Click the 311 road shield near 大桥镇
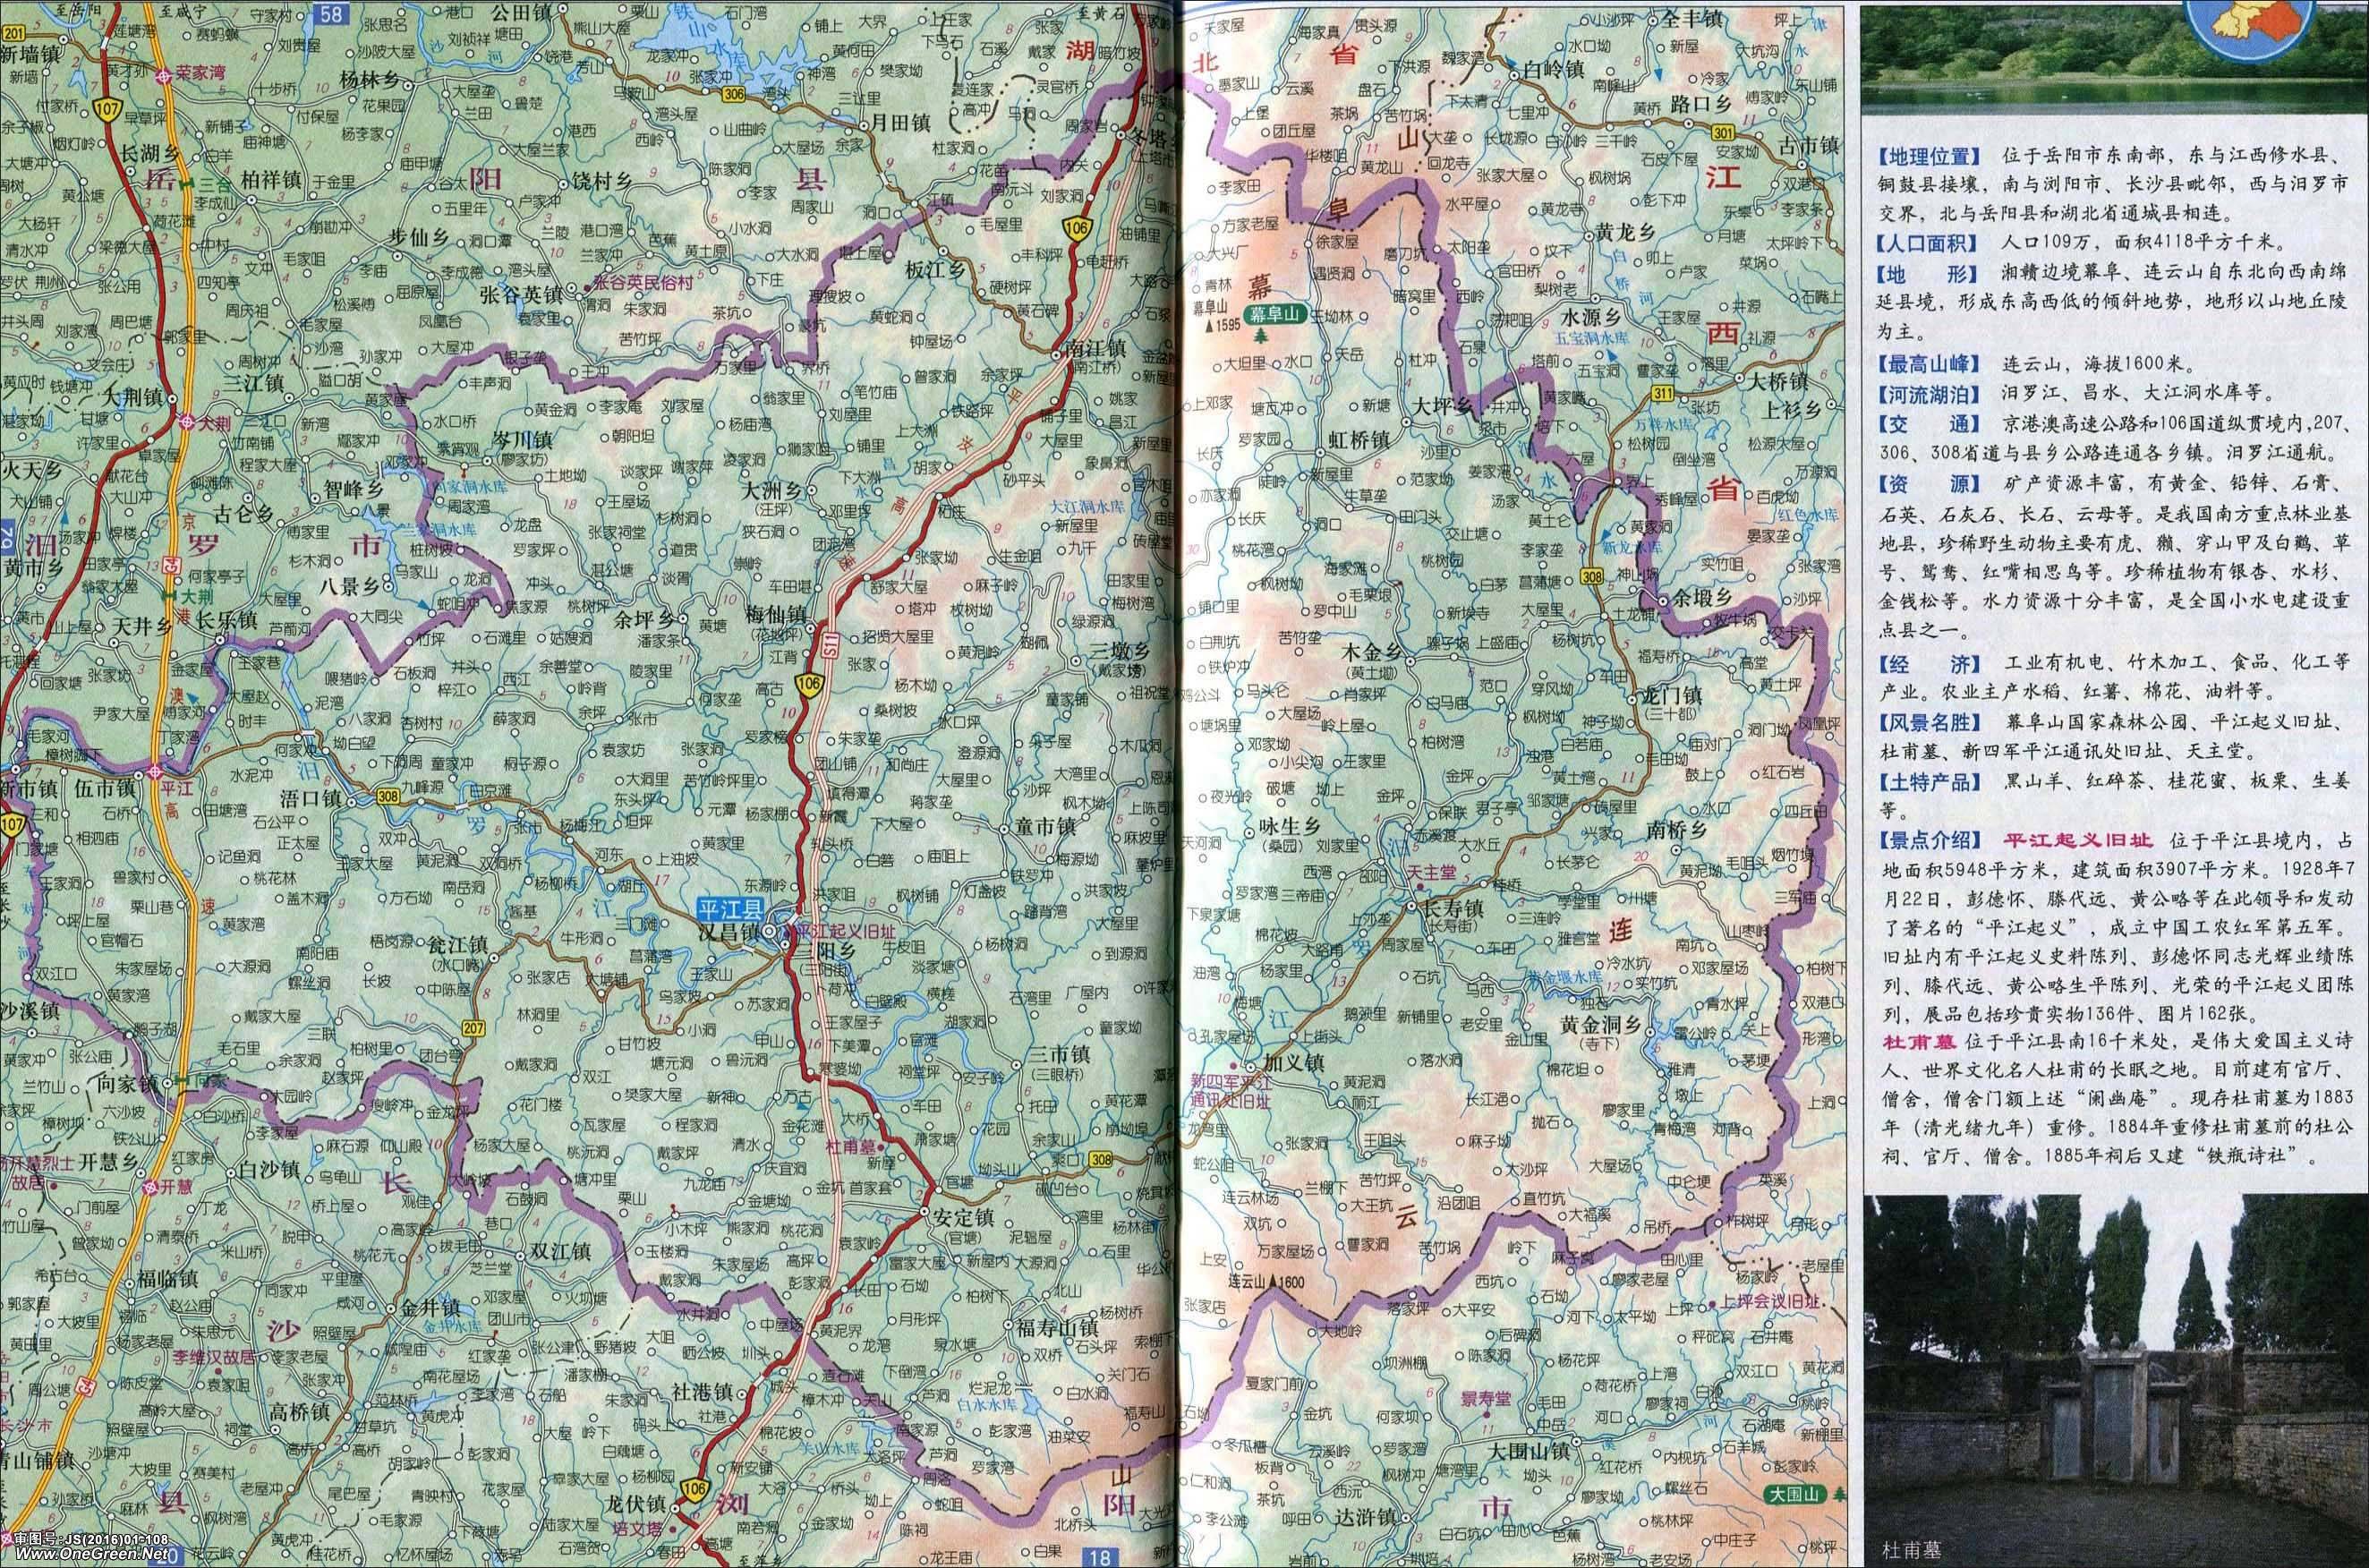Viewport: 2369px width, 1568px height. tap(1663, 395)
